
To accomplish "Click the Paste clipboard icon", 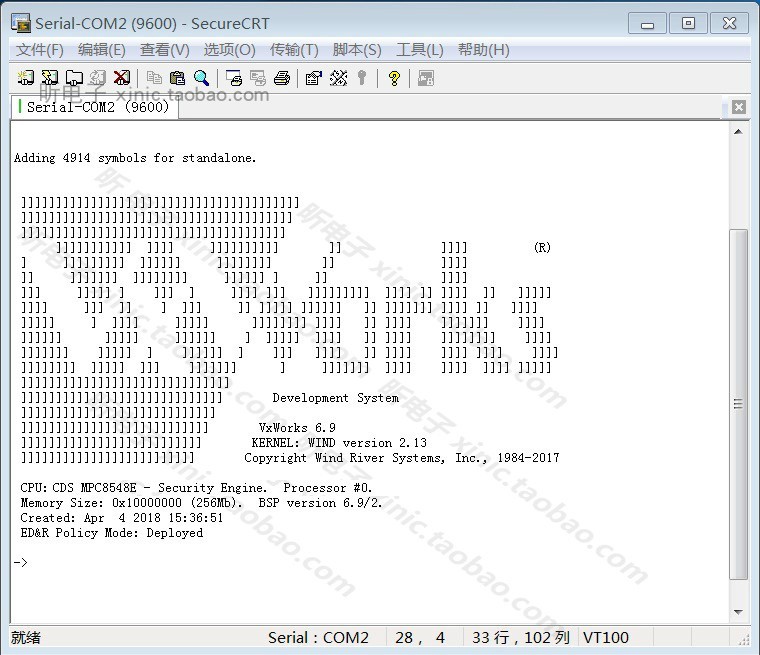I will click(178, 78).
